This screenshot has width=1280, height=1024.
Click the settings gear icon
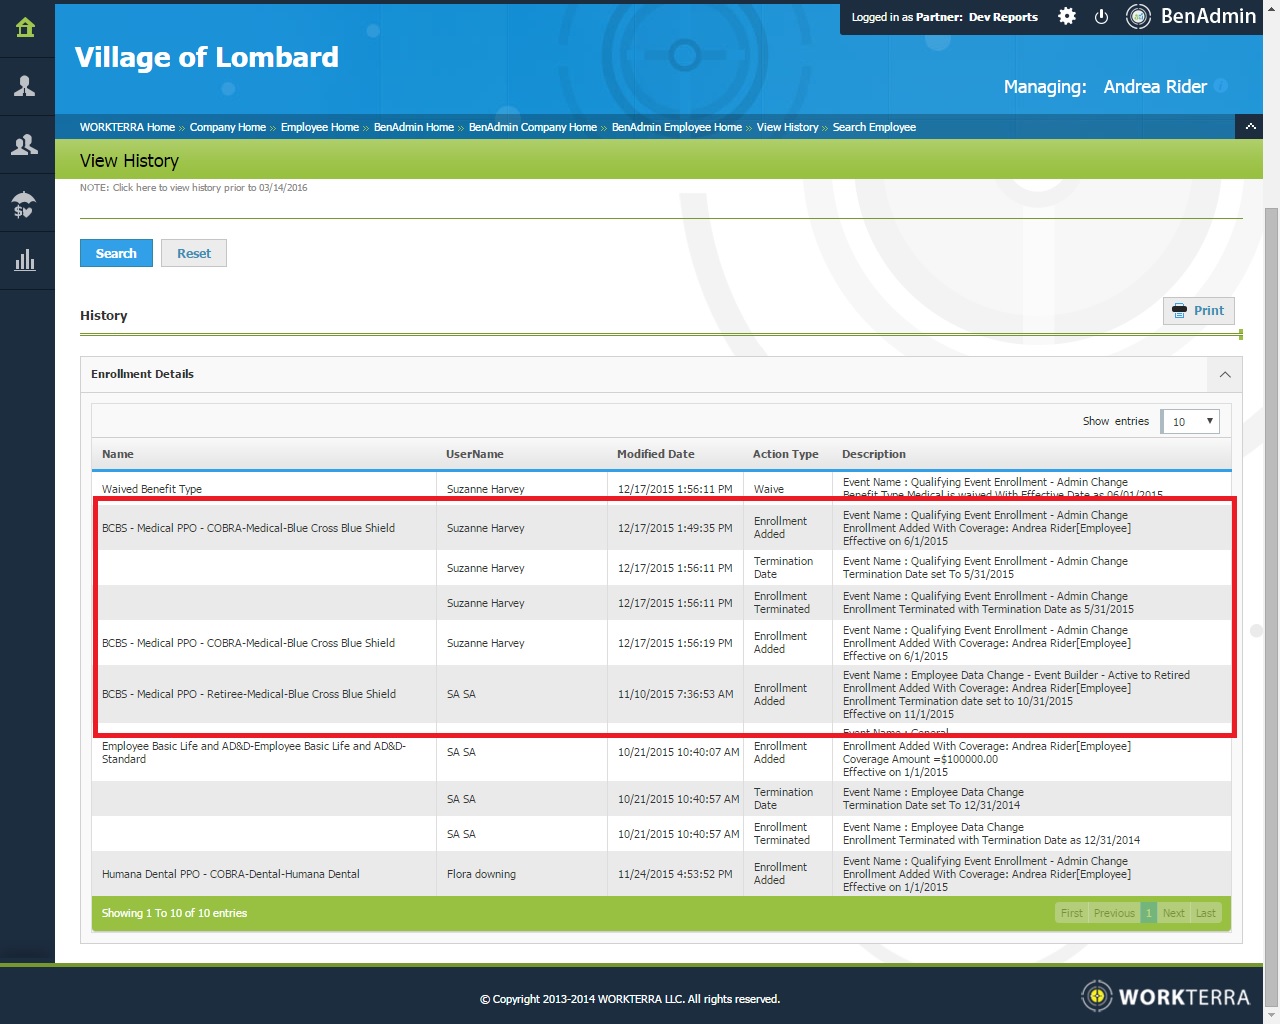(1067, 17)
